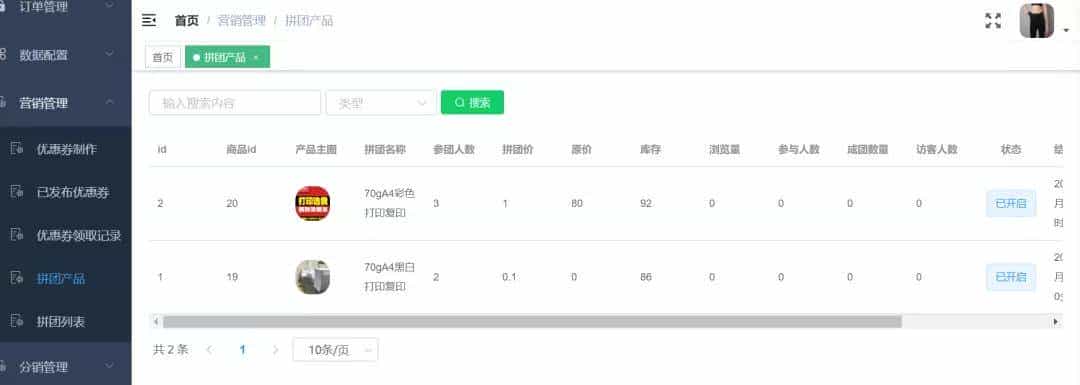Open the 类型 dropdown

click(381, 103)
